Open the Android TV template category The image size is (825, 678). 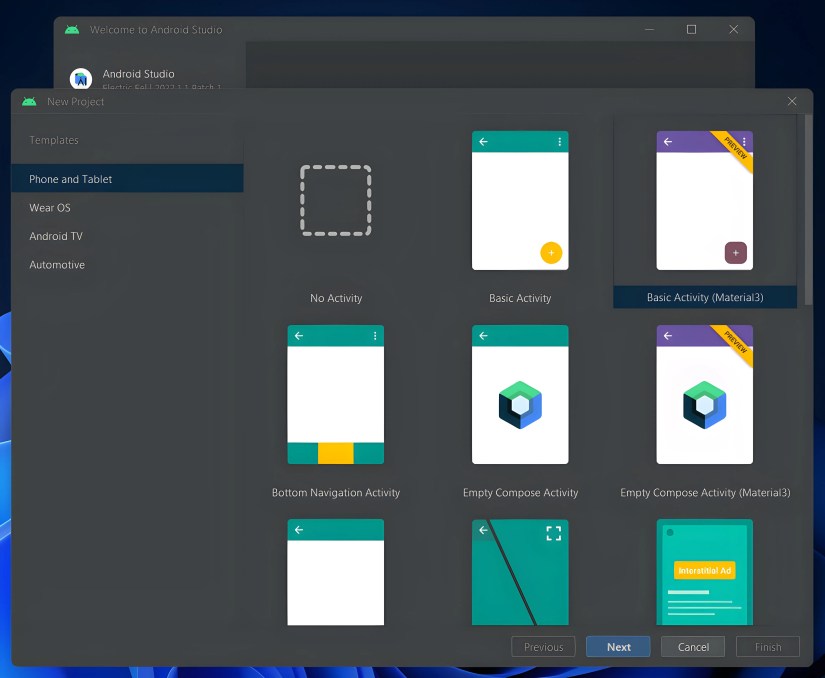tap(56, 236)
